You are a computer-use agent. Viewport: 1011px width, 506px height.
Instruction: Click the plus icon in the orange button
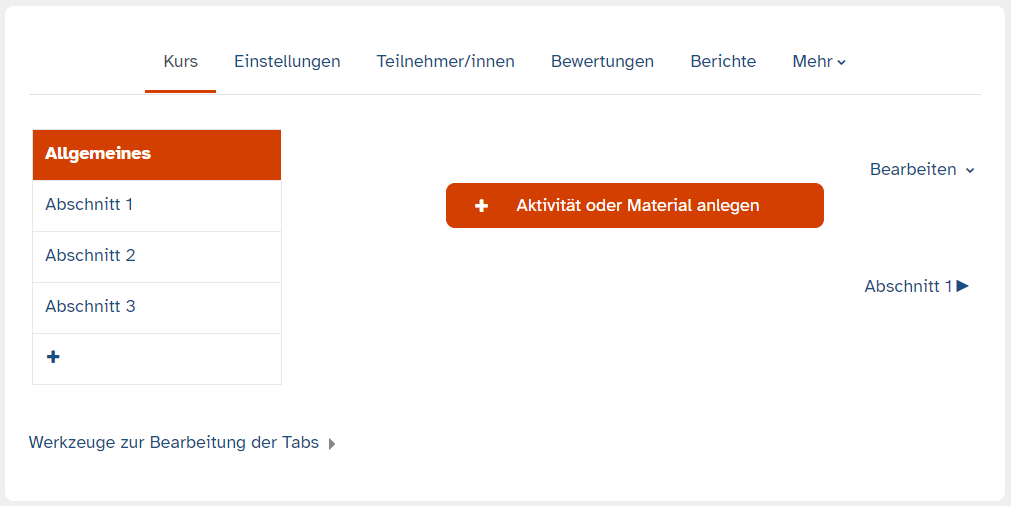tap(481, 206)
